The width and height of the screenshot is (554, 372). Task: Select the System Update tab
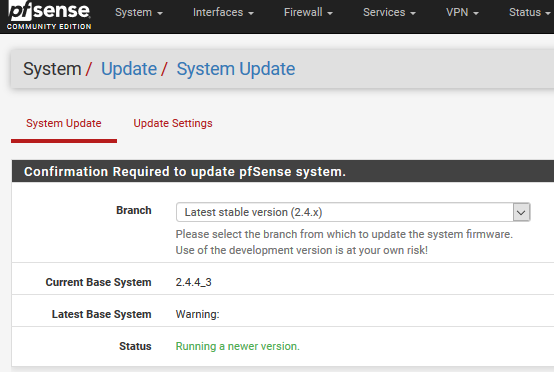click(x=64, y=123)
